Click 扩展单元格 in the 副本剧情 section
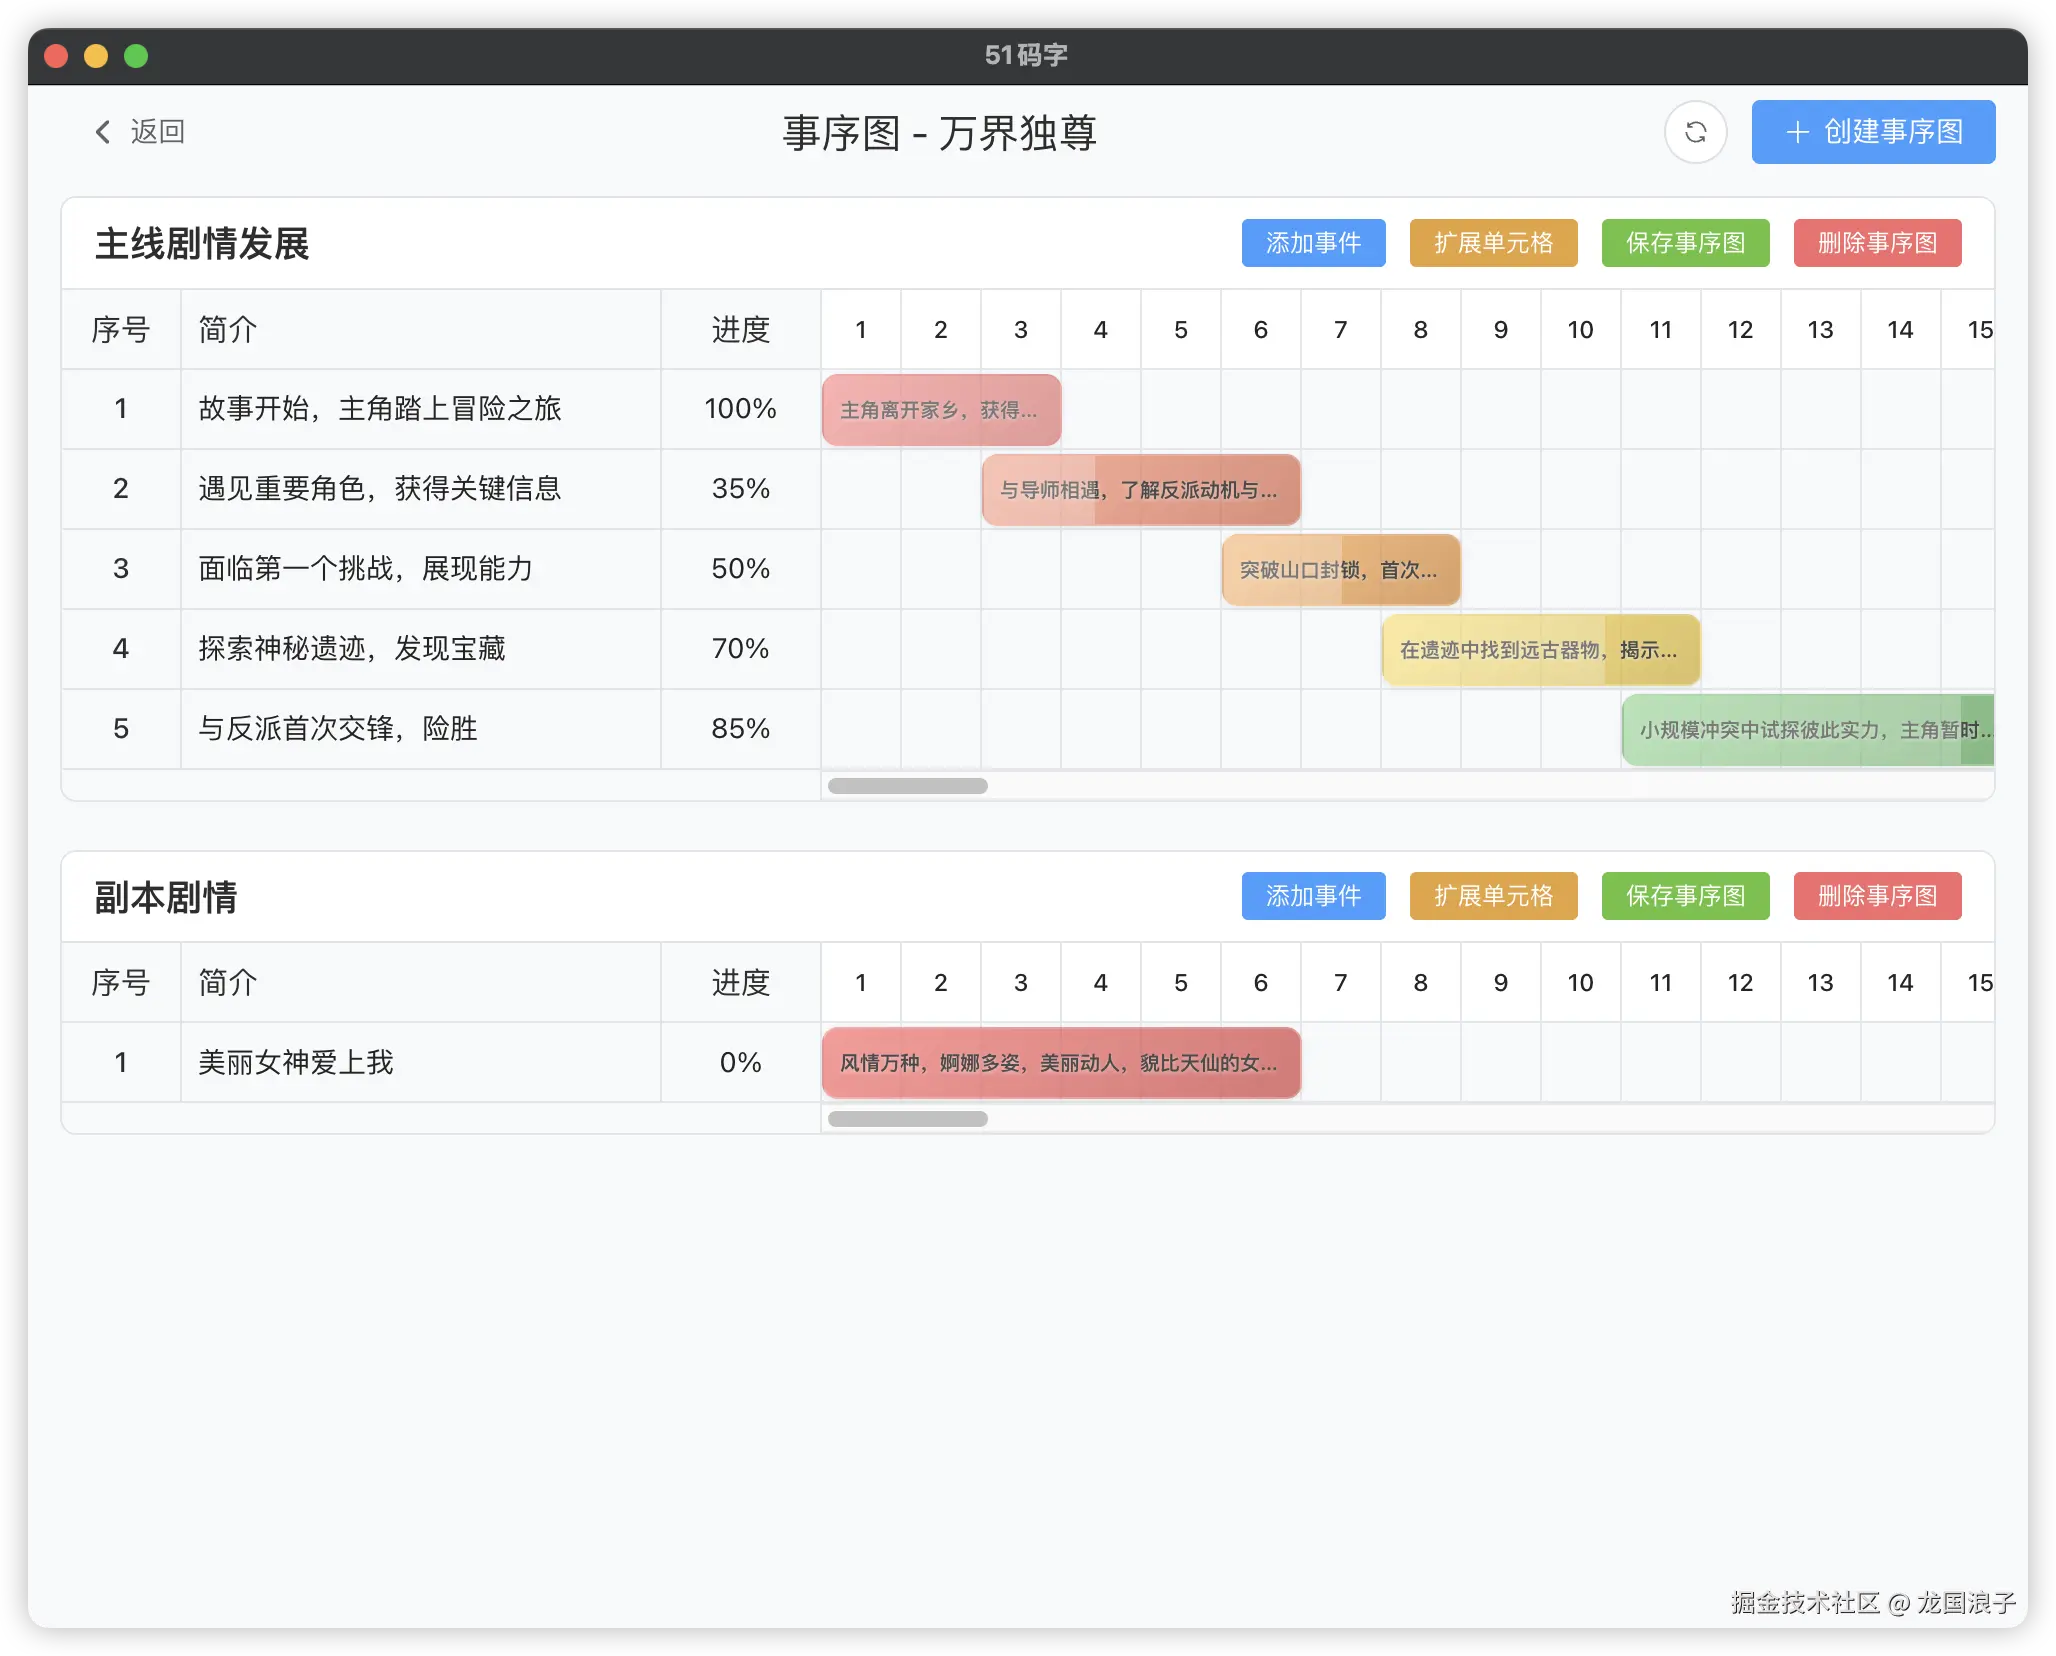This screenshot has width=2056, height=1656. (x=1493, y=896)
